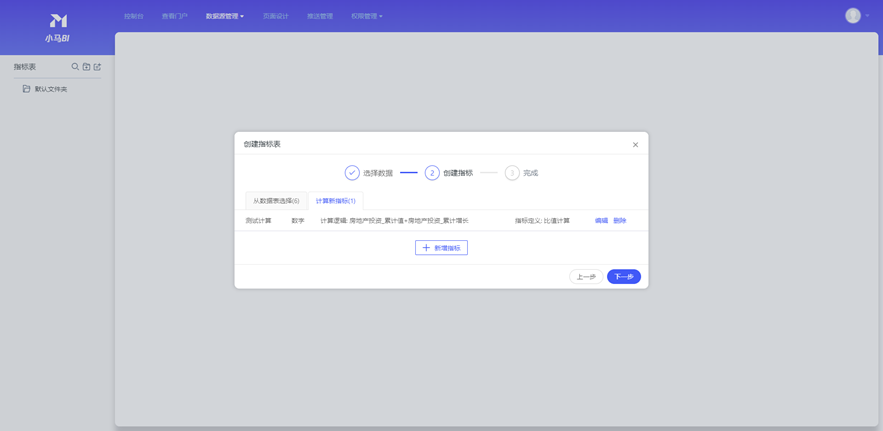Click the 小马BI logo icon
The height and width of the screenshot is (431, 883).
click(x=58, y=21)
